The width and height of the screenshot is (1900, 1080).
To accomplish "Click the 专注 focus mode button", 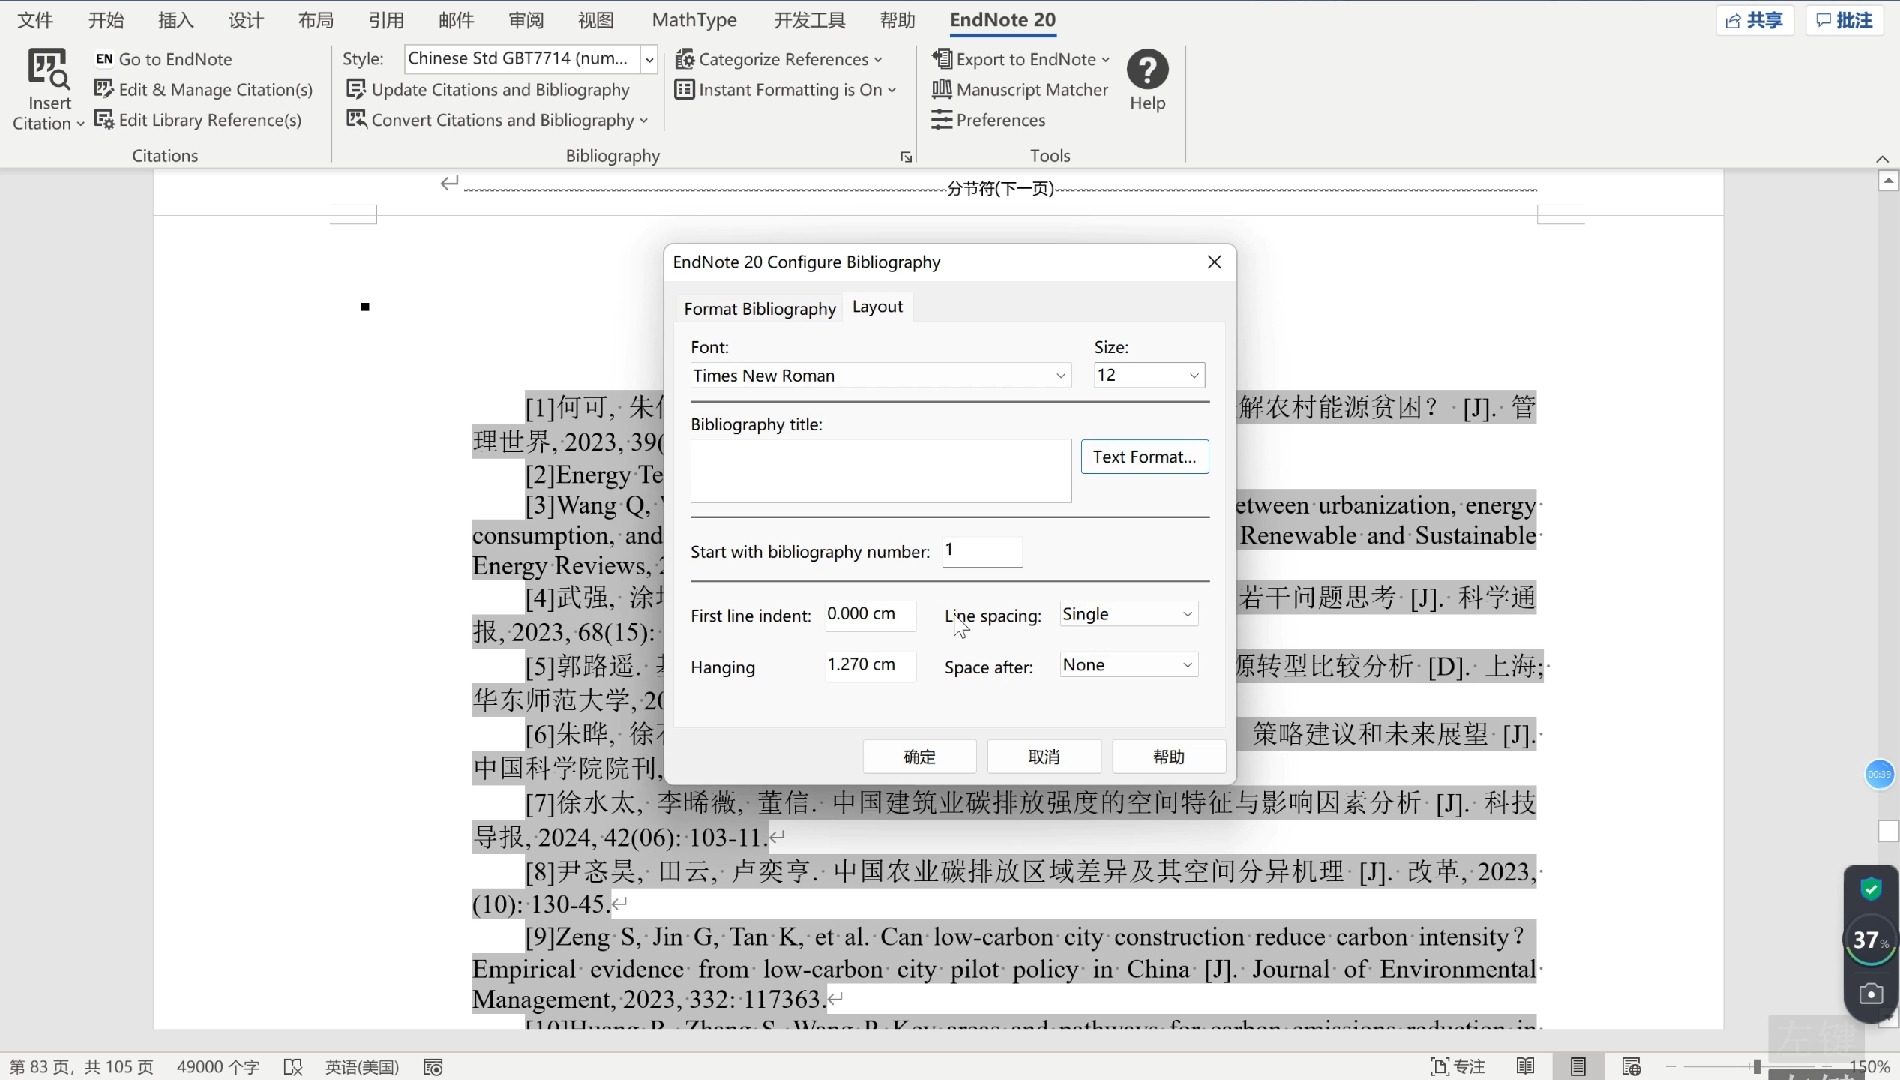I will tap(1457, 1067).
